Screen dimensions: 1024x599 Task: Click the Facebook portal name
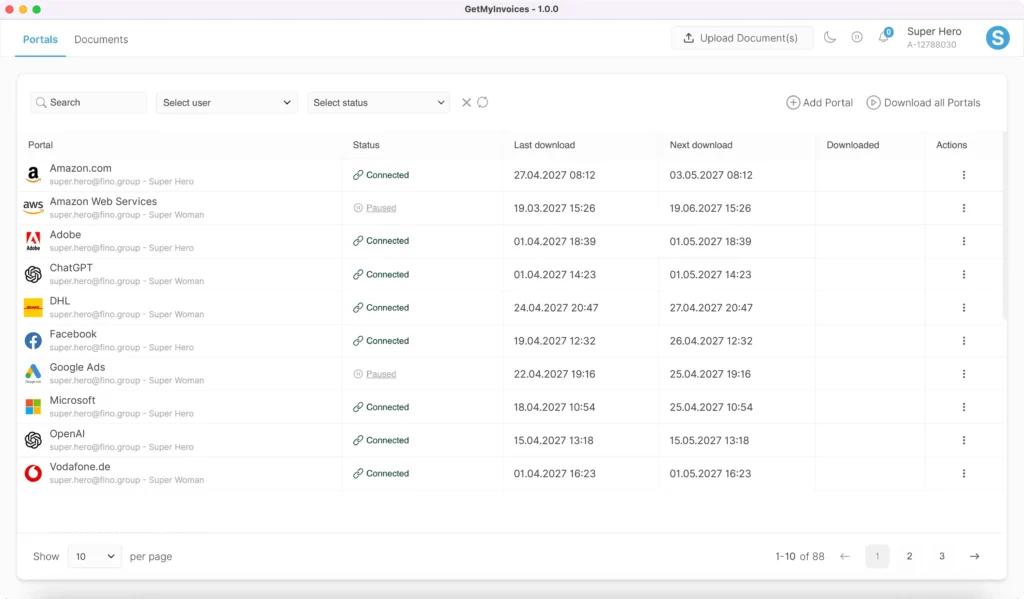click(73, 334)
